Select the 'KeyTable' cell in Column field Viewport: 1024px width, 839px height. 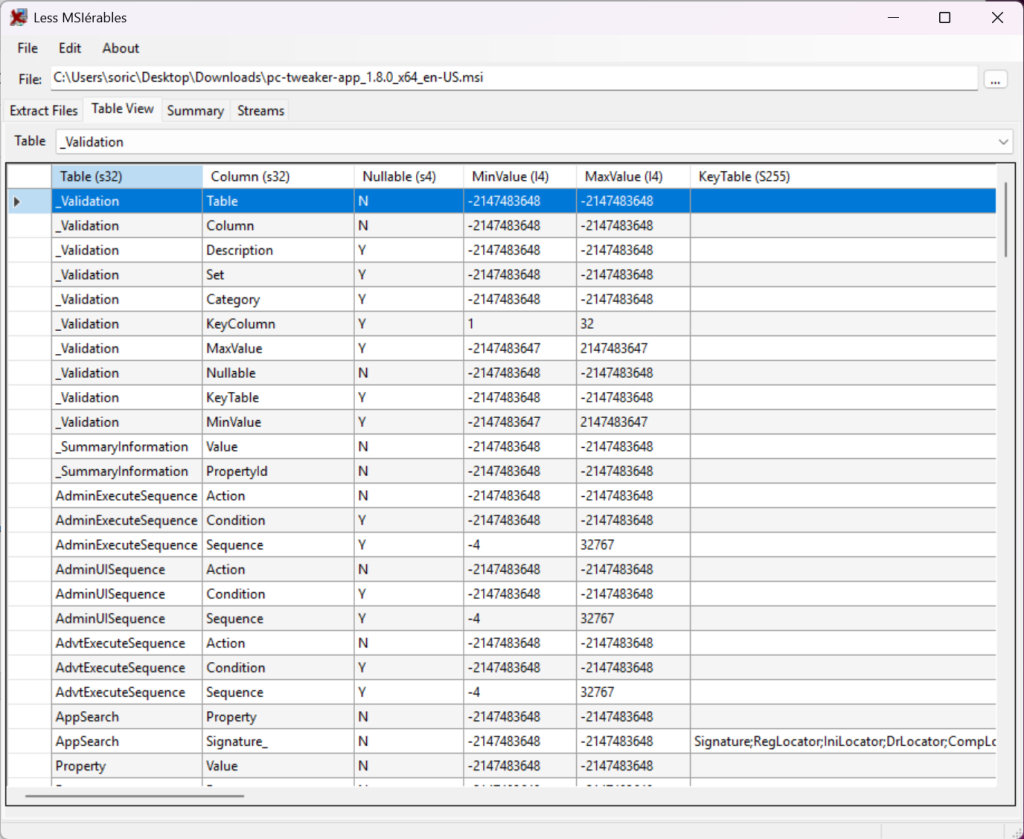coord(278,398)
